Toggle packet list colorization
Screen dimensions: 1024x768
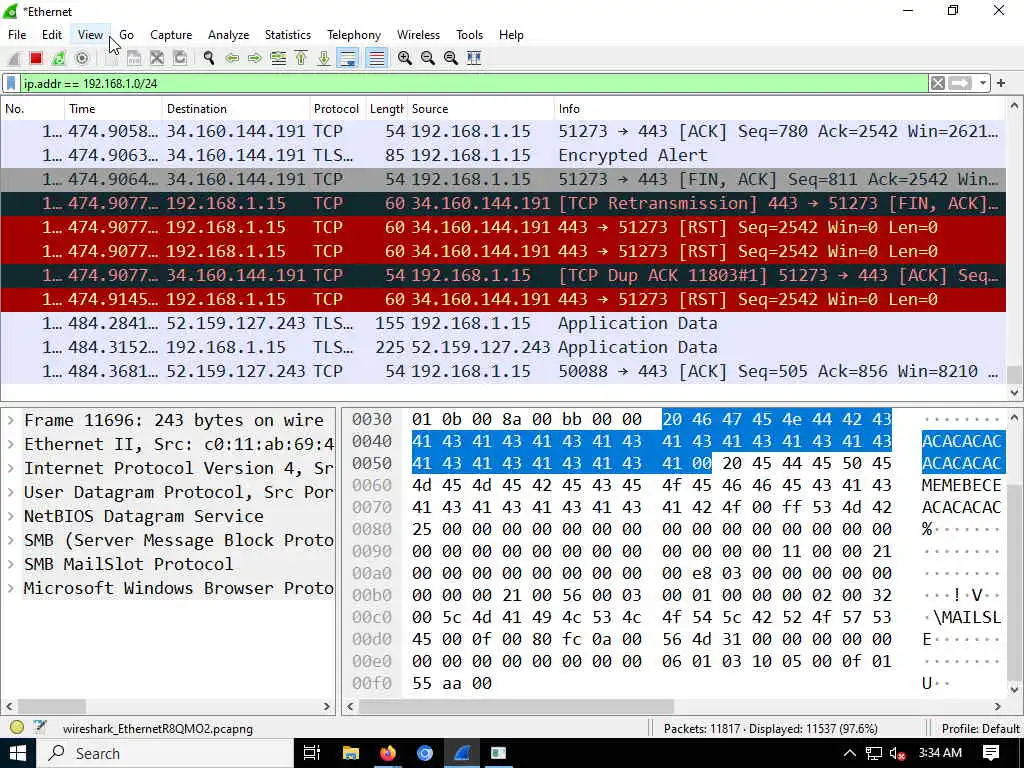pyautogui.click(x=376, y=58)
